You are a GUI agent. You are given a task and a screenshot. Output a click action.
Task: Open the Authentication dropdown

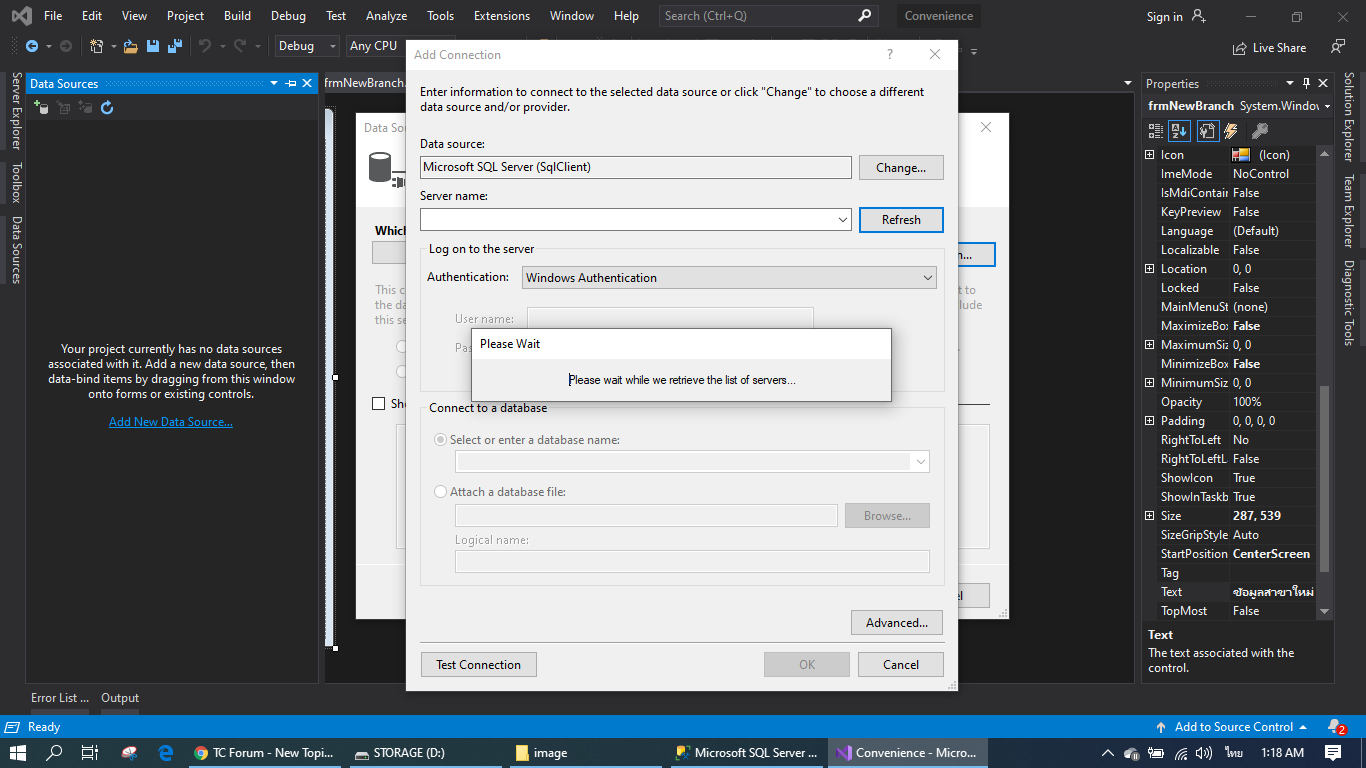(927, 278)
